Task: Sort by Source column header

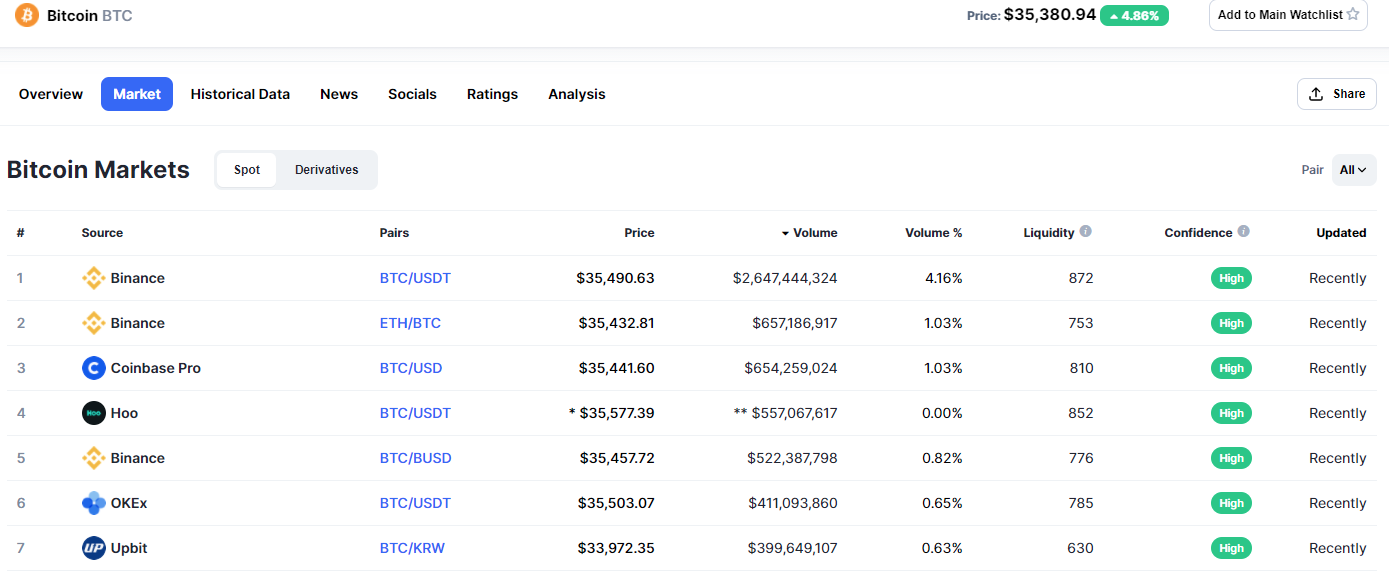Action: 102,233
